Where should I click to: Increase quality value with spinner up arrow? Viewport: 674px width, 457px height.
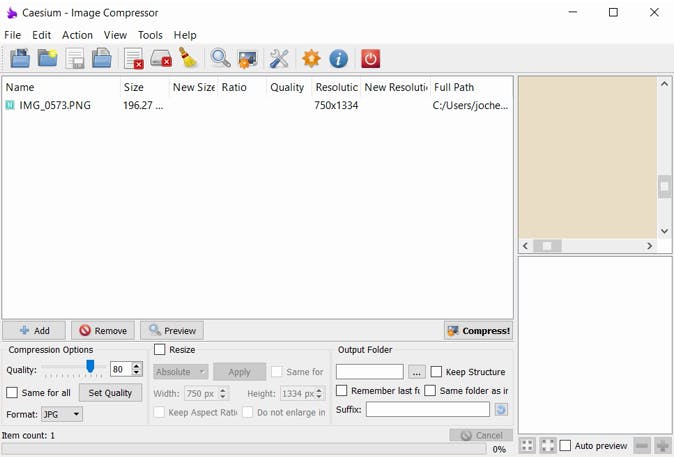(137, 365)
